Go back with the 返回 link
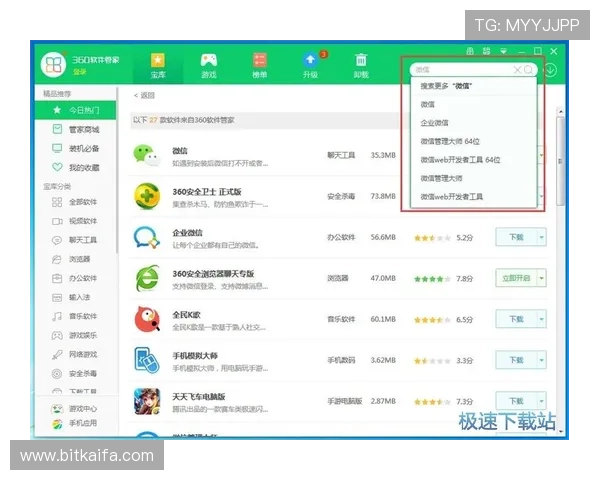This screenshot has width=600, height=480. click(144, 95)
